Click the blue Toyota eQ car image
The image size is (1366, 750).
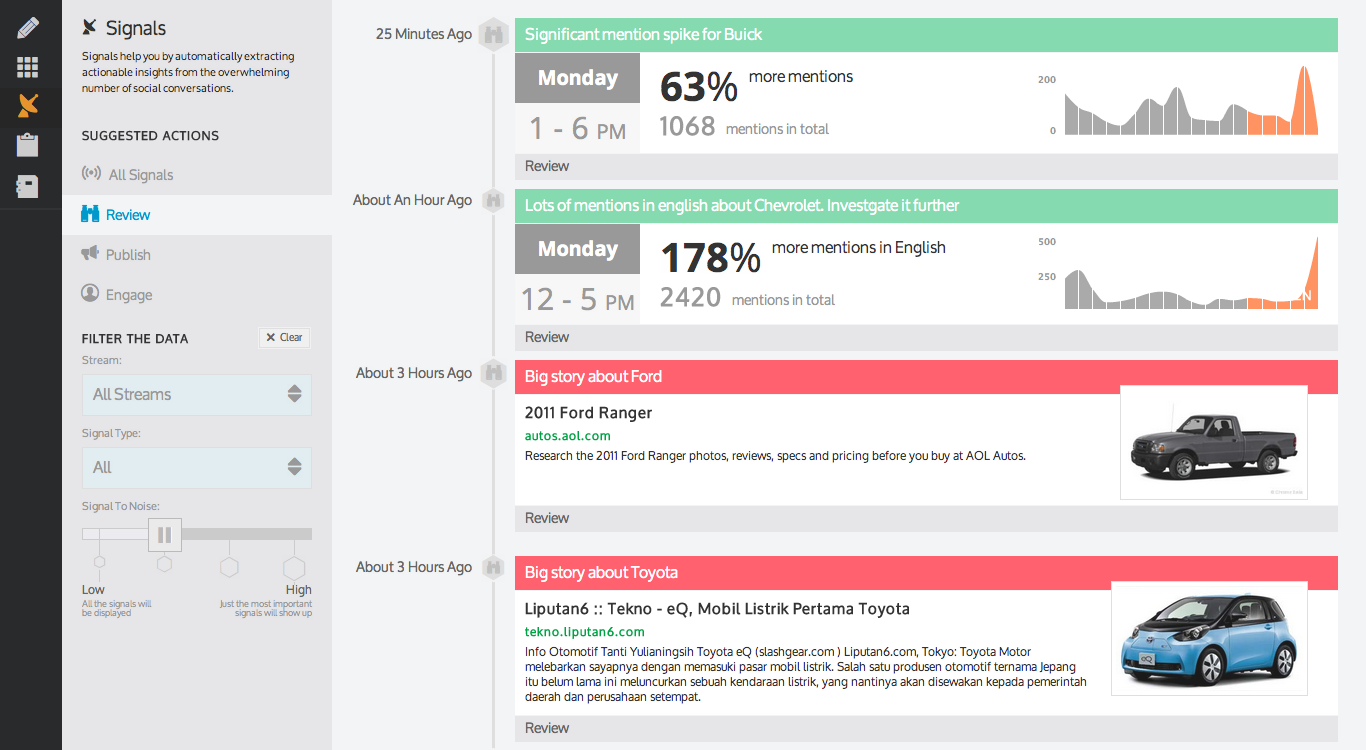point(1209,638)
